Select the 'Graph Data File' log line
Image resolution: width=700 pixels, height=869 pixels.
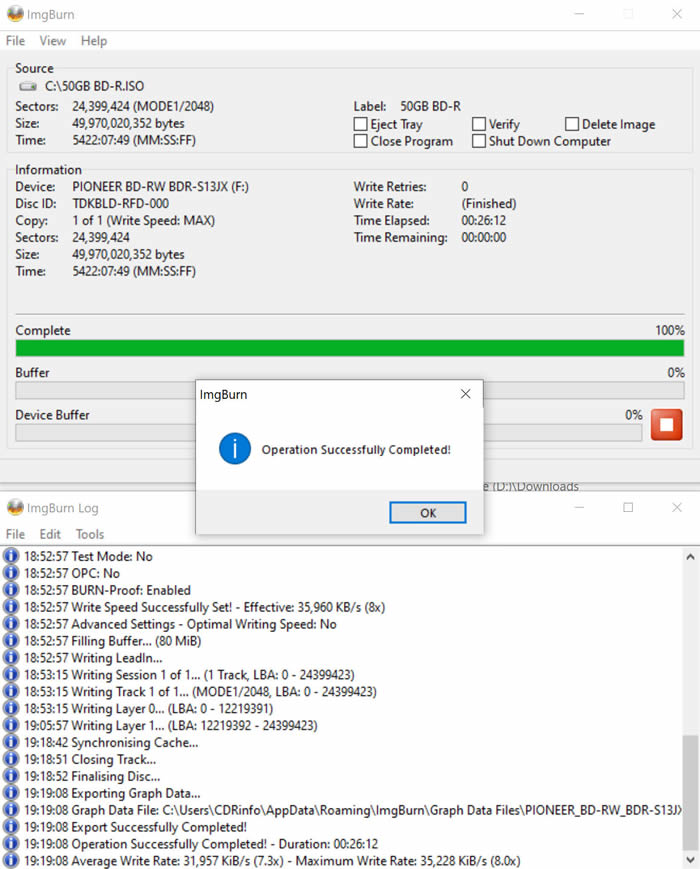click(352, 810)
